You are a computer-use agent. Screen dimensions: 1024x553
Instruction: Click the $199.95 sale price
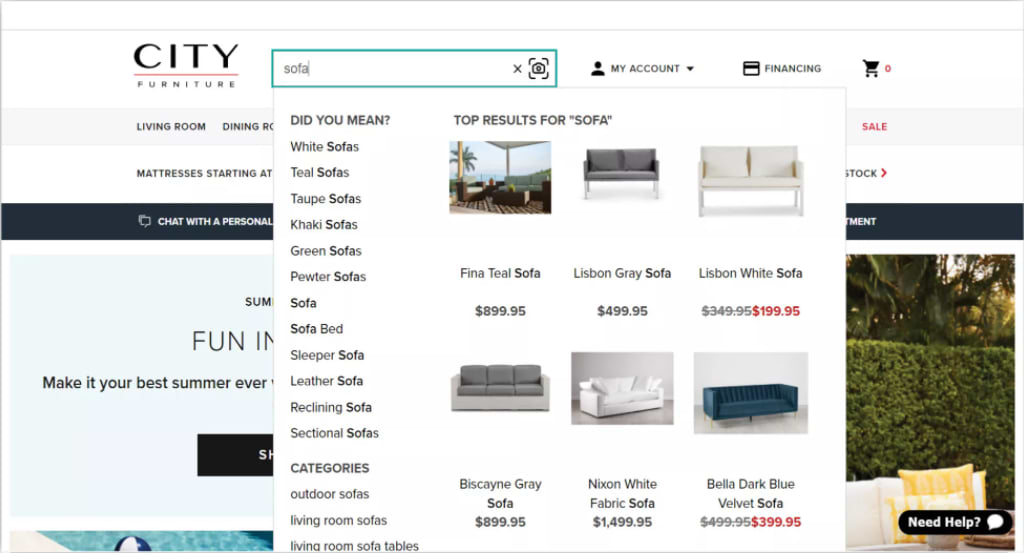(776, 311)
